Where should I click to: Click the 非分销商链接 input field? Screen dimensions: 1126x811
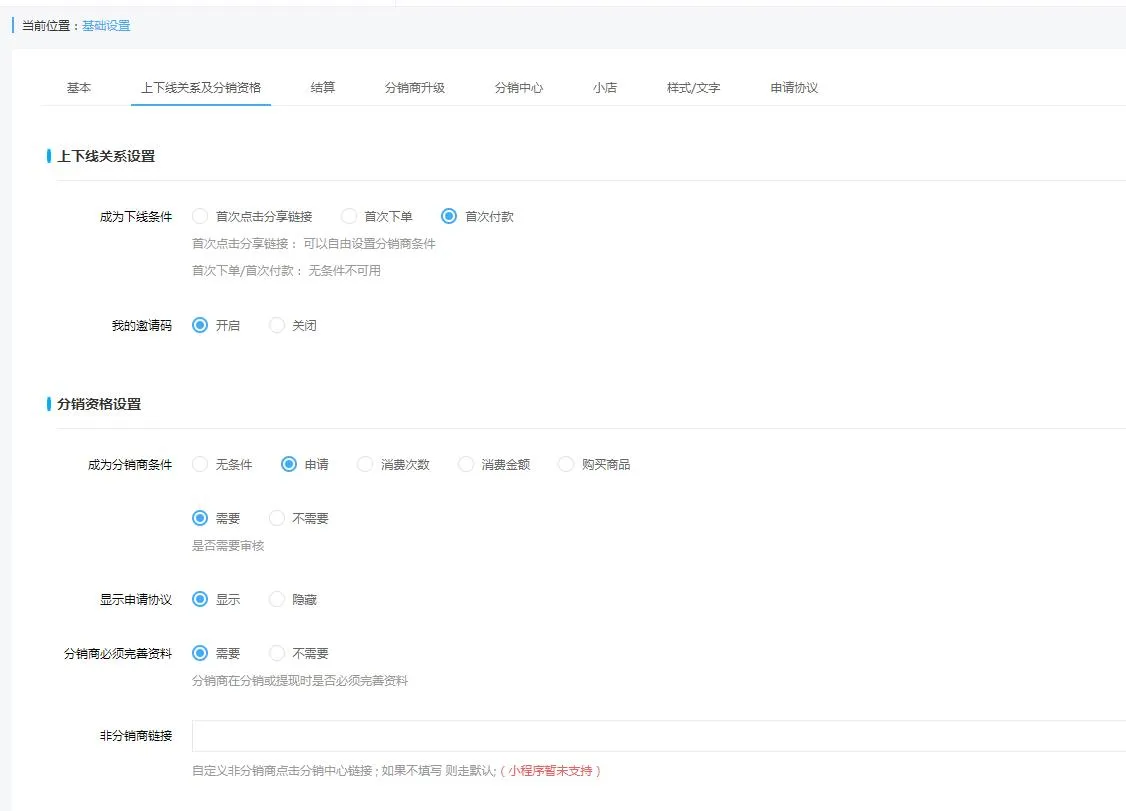(x=658, y=736)
